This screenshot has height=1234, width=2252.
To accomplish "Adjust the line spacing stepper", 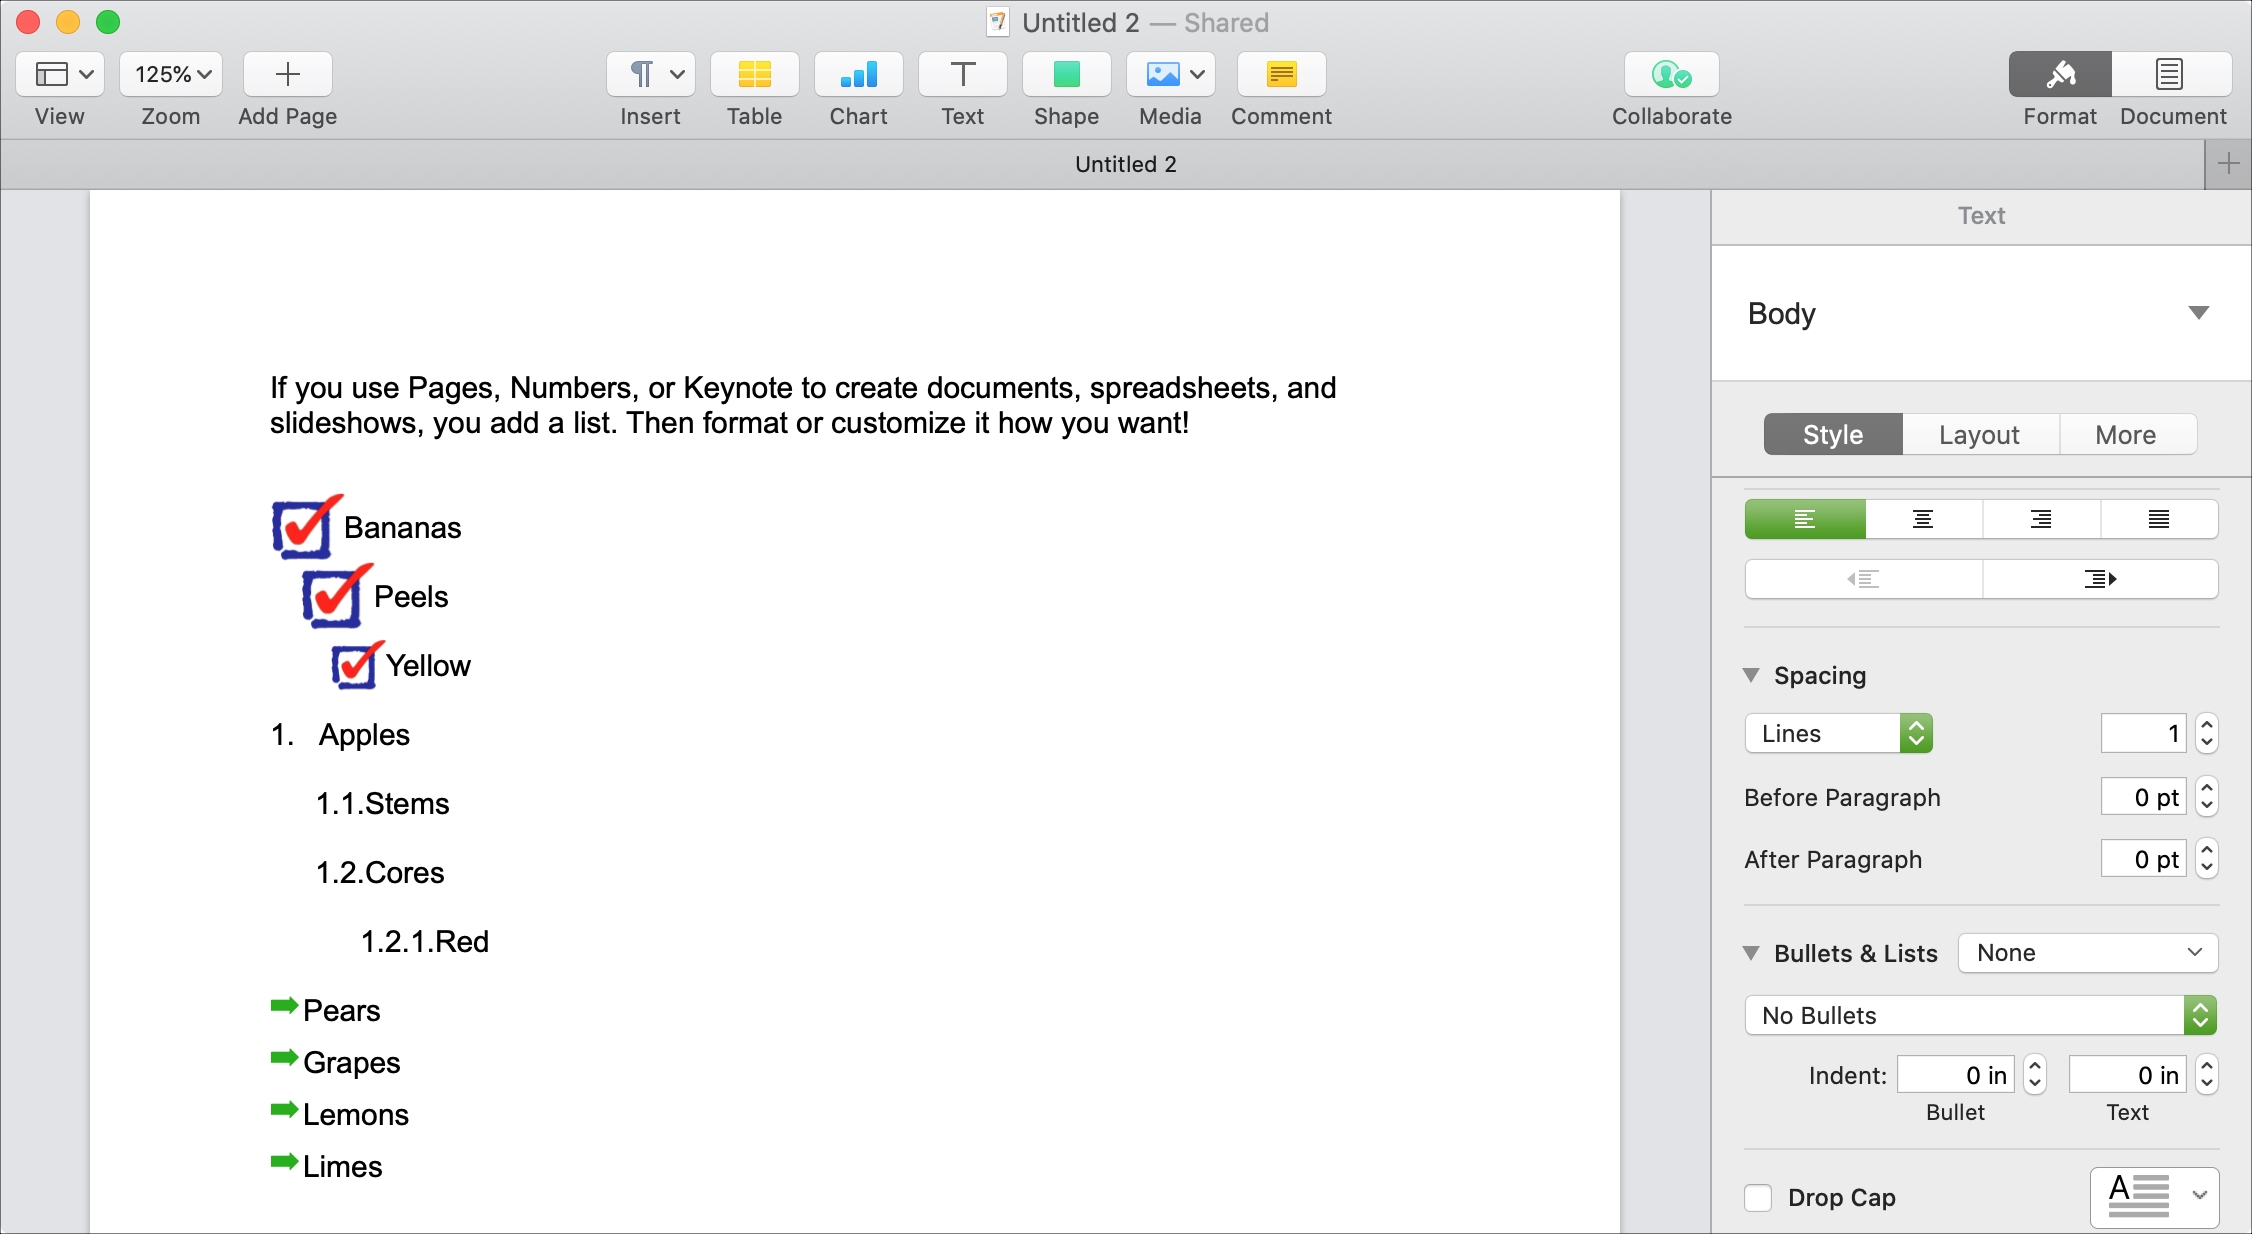I will tap(2207, 733).
